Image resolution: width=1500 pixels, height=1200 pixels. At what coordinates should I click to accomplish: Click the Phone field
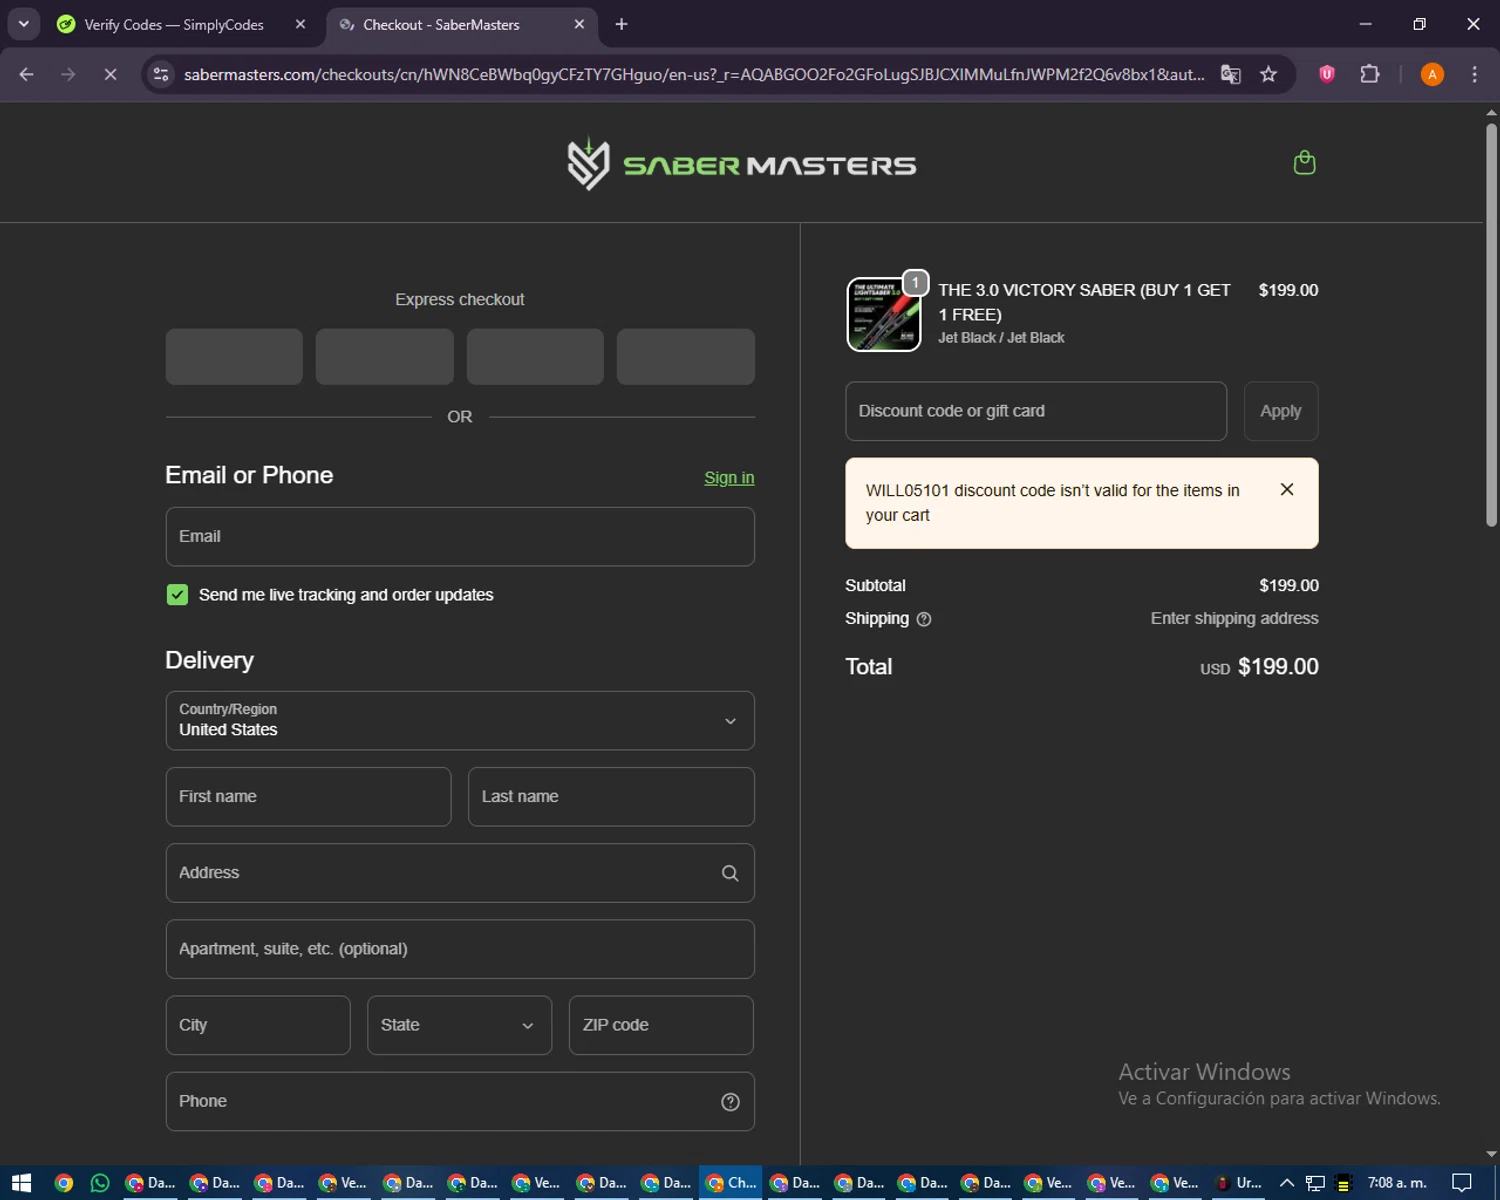coord(460,1101)
